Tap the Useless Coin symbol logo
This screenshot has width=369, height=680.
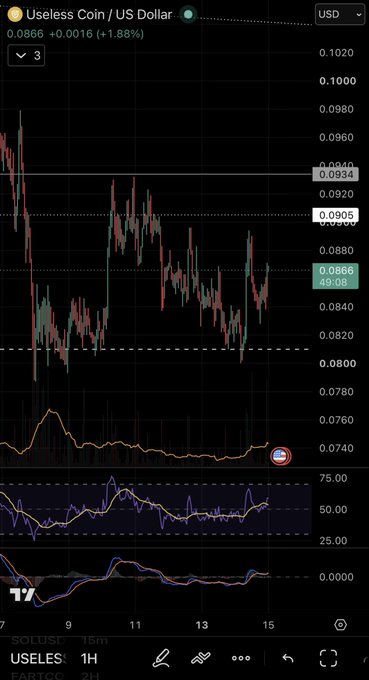[16, 14]
